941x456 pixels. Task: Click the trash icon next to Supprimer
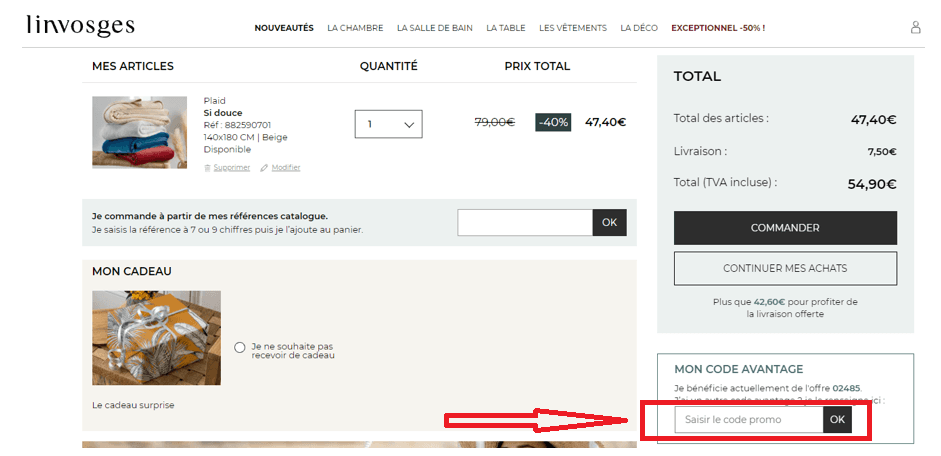click(208, 168)
